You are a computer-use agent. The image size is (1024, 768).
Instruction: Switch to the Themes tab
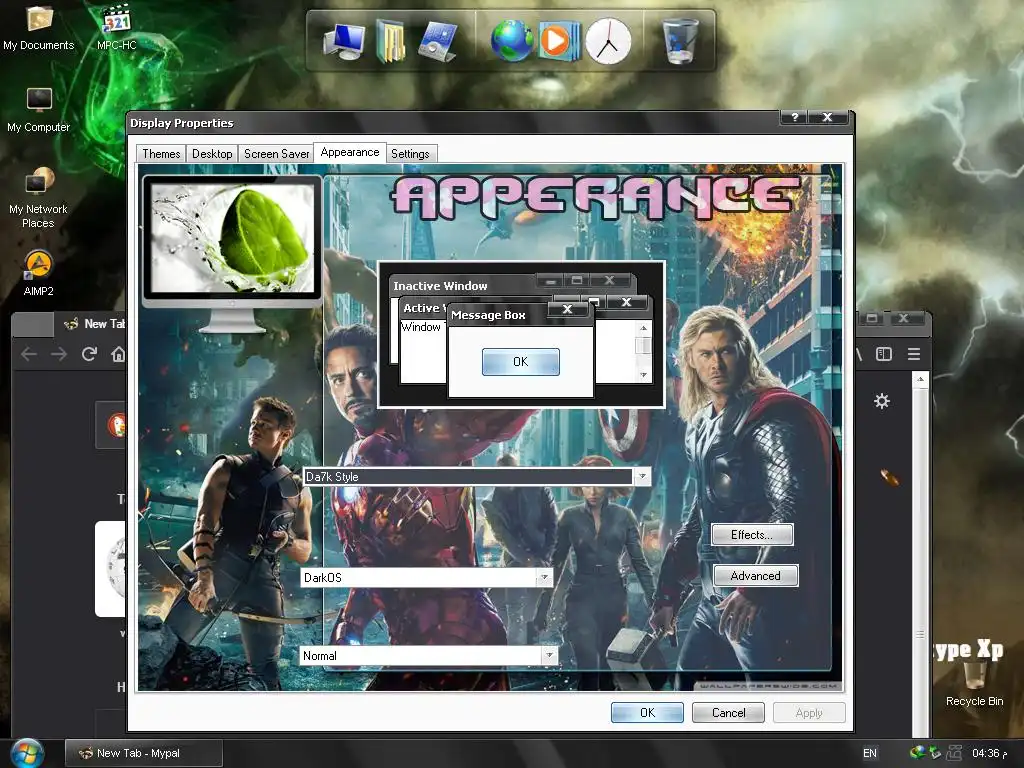(x=161, y=153)
